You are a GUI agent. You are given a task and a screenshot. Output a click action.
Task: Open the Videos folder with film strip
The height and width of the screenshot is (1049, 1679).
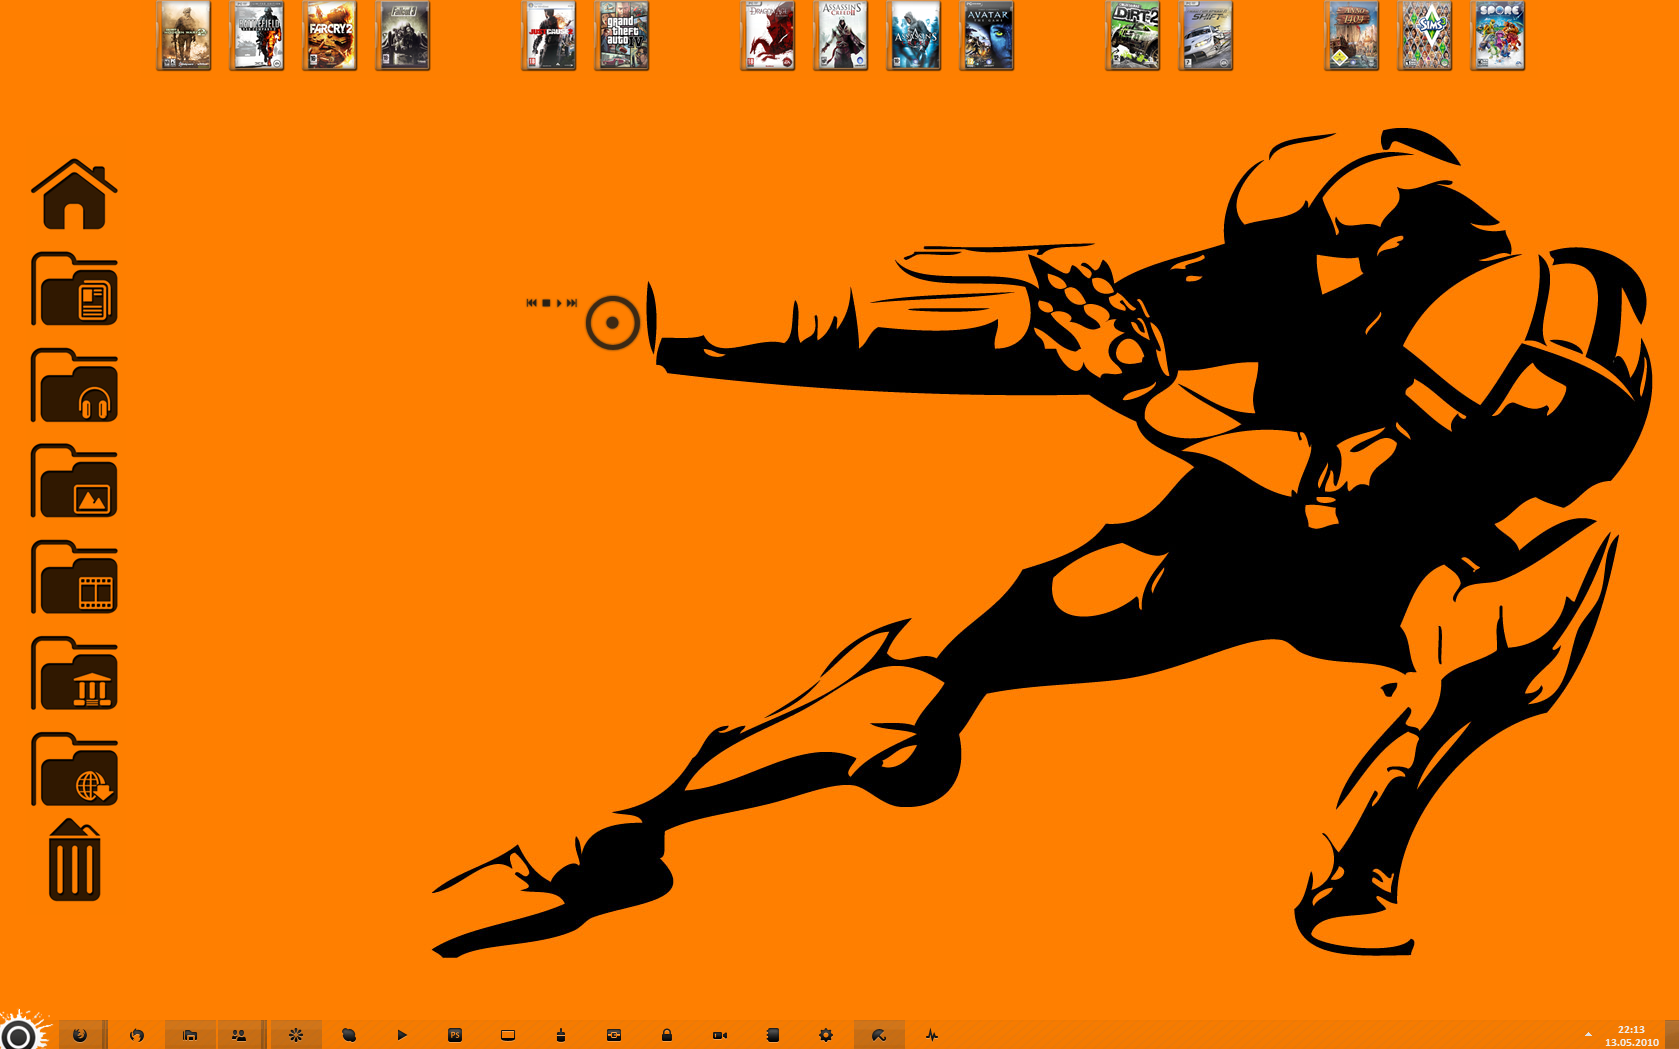tap(74, 577)
